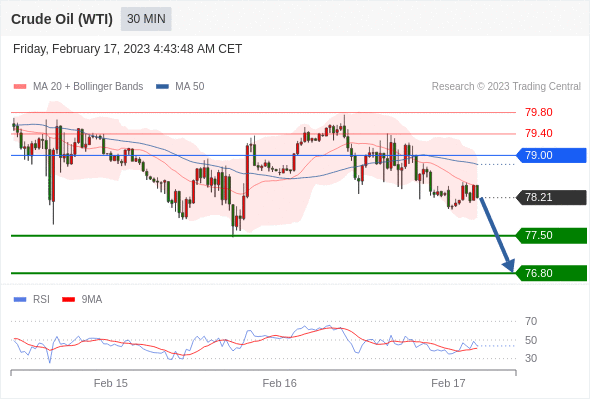Click the RSI legend label
This screenshot has height=400, width=590.
coord(41,300)
